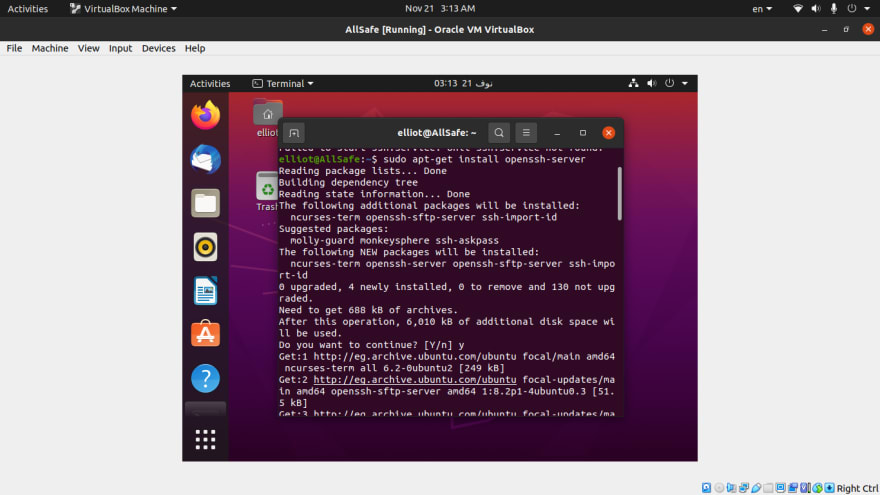Click 'molly-guard monkeysphere ssh-askpass' line
This screenshot has width=880, height=495.
(x=395, y=240)
